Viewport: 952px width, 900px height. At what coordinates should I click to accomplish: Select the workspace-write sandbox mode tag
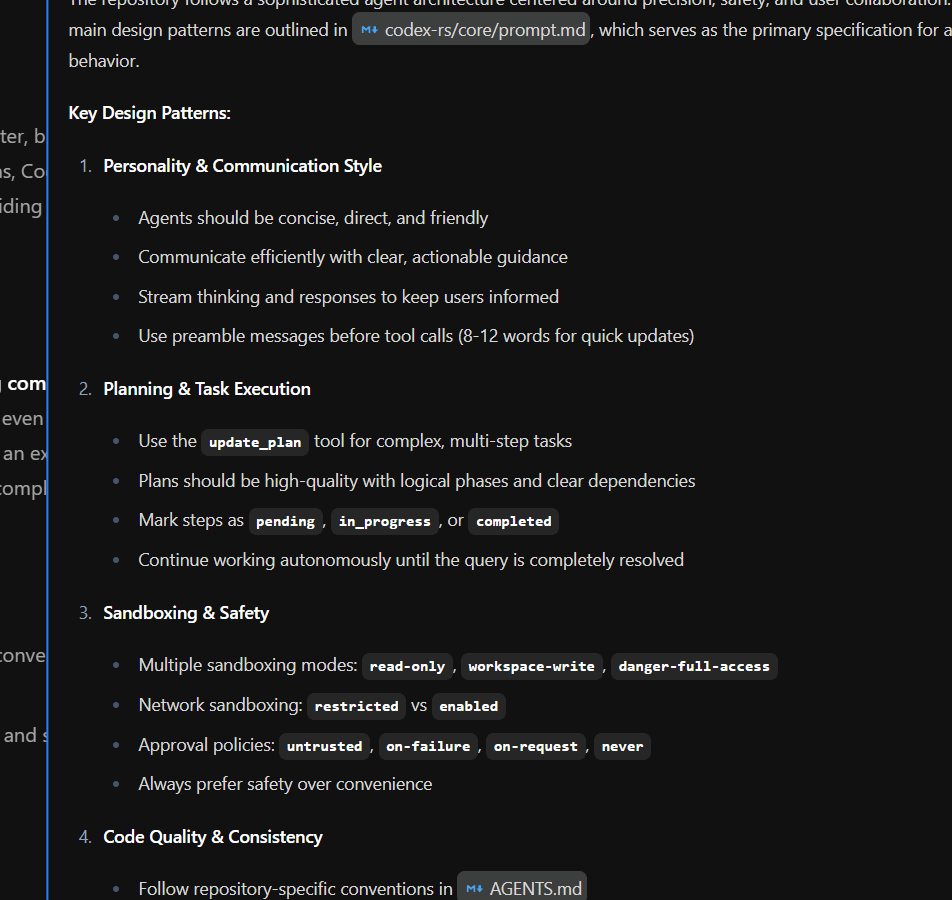point(531,666)
